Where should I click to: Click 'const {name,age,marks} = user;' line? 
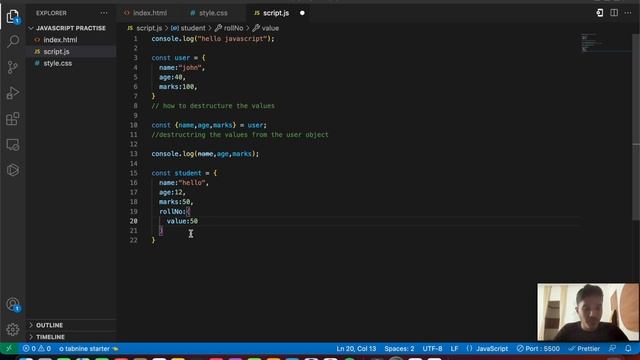click(209, 125)
